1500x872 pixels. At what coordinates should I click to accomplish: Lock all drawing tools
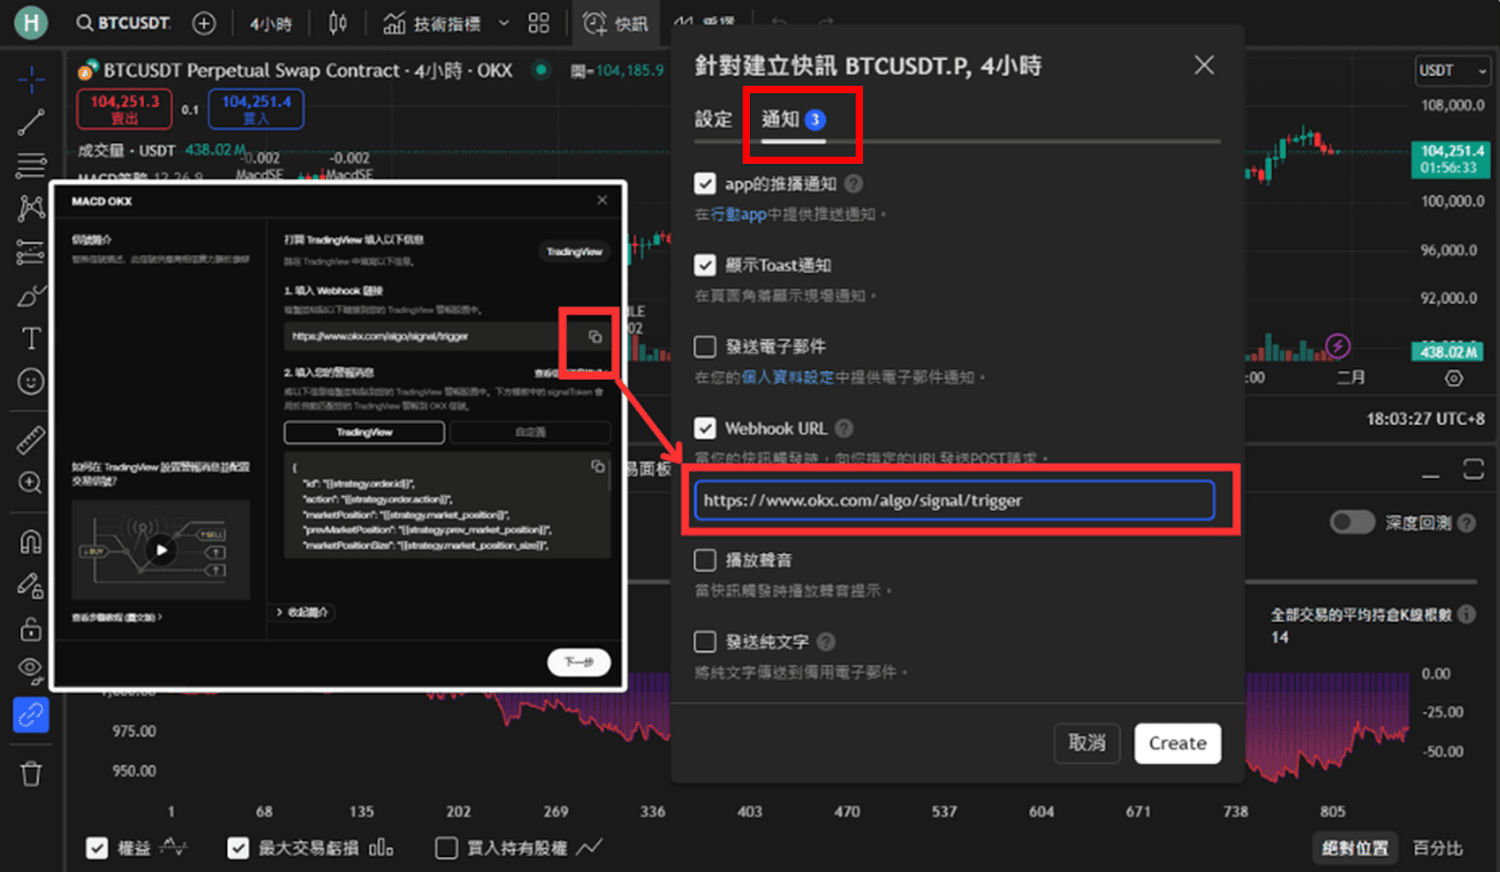click(x=31, y=628)
